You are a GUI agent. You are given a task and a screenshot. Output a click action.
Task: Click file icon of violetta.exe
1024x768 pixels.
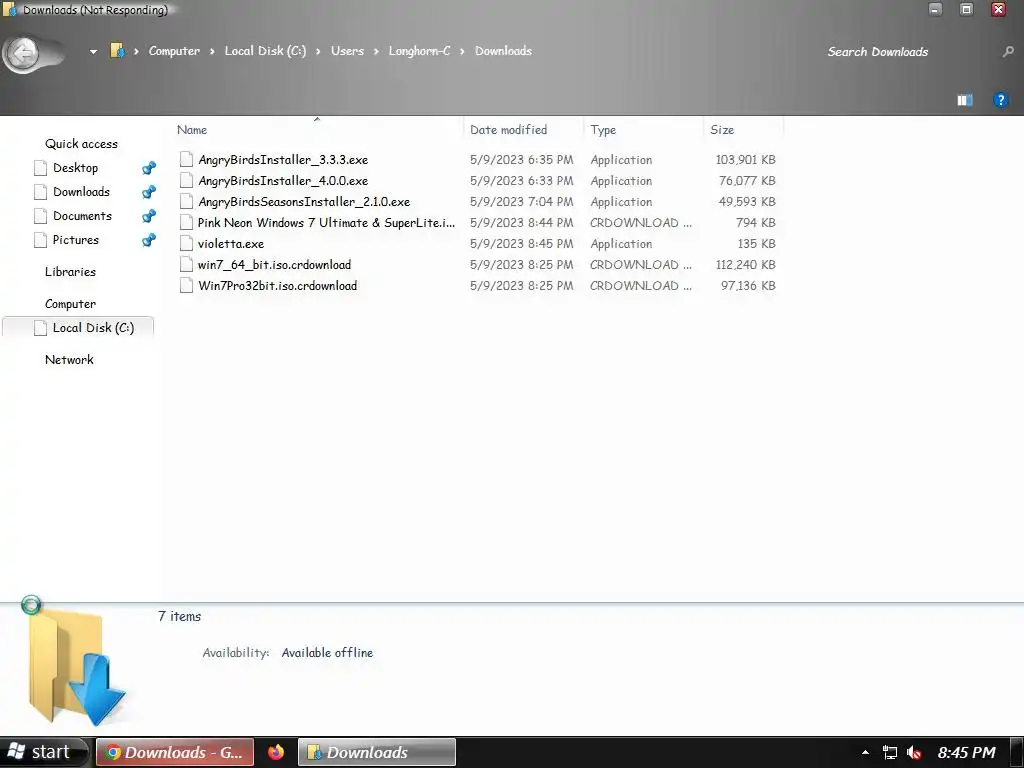pyautogui.click(x=186, y=243)
